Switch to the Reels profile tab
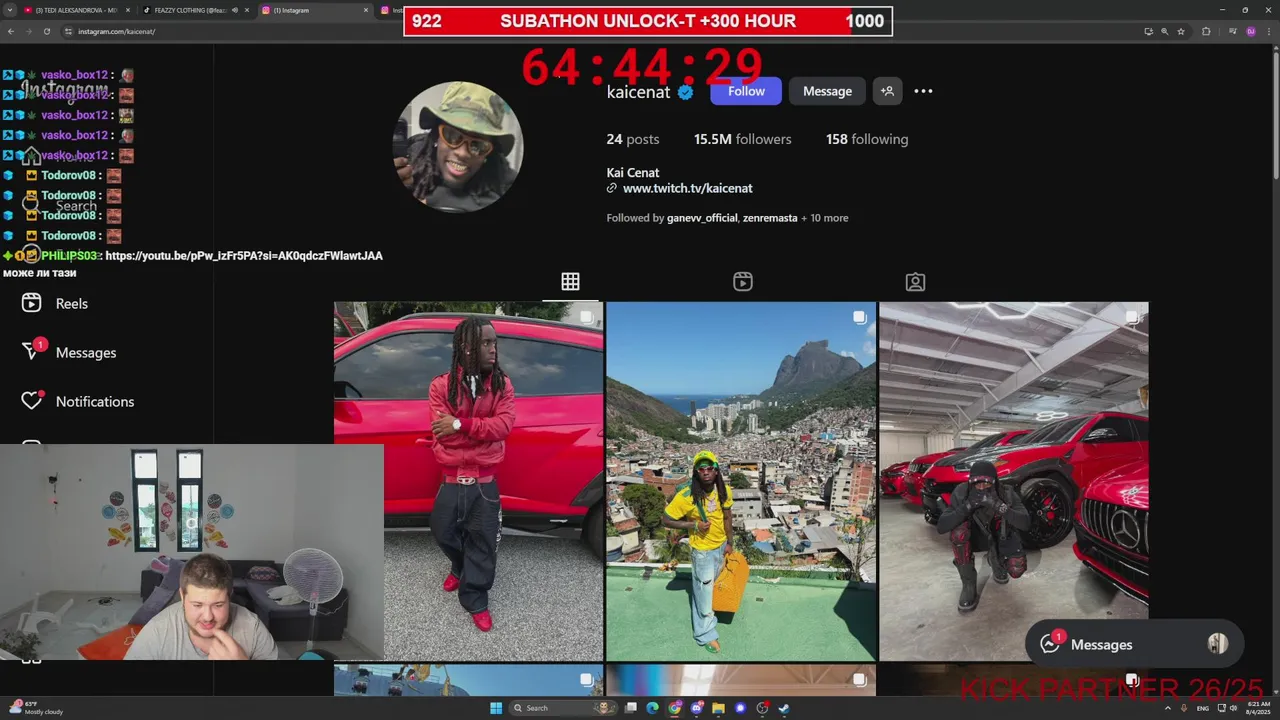The height and width of the screenshot is (720, 1280). (x=743, y=282)
